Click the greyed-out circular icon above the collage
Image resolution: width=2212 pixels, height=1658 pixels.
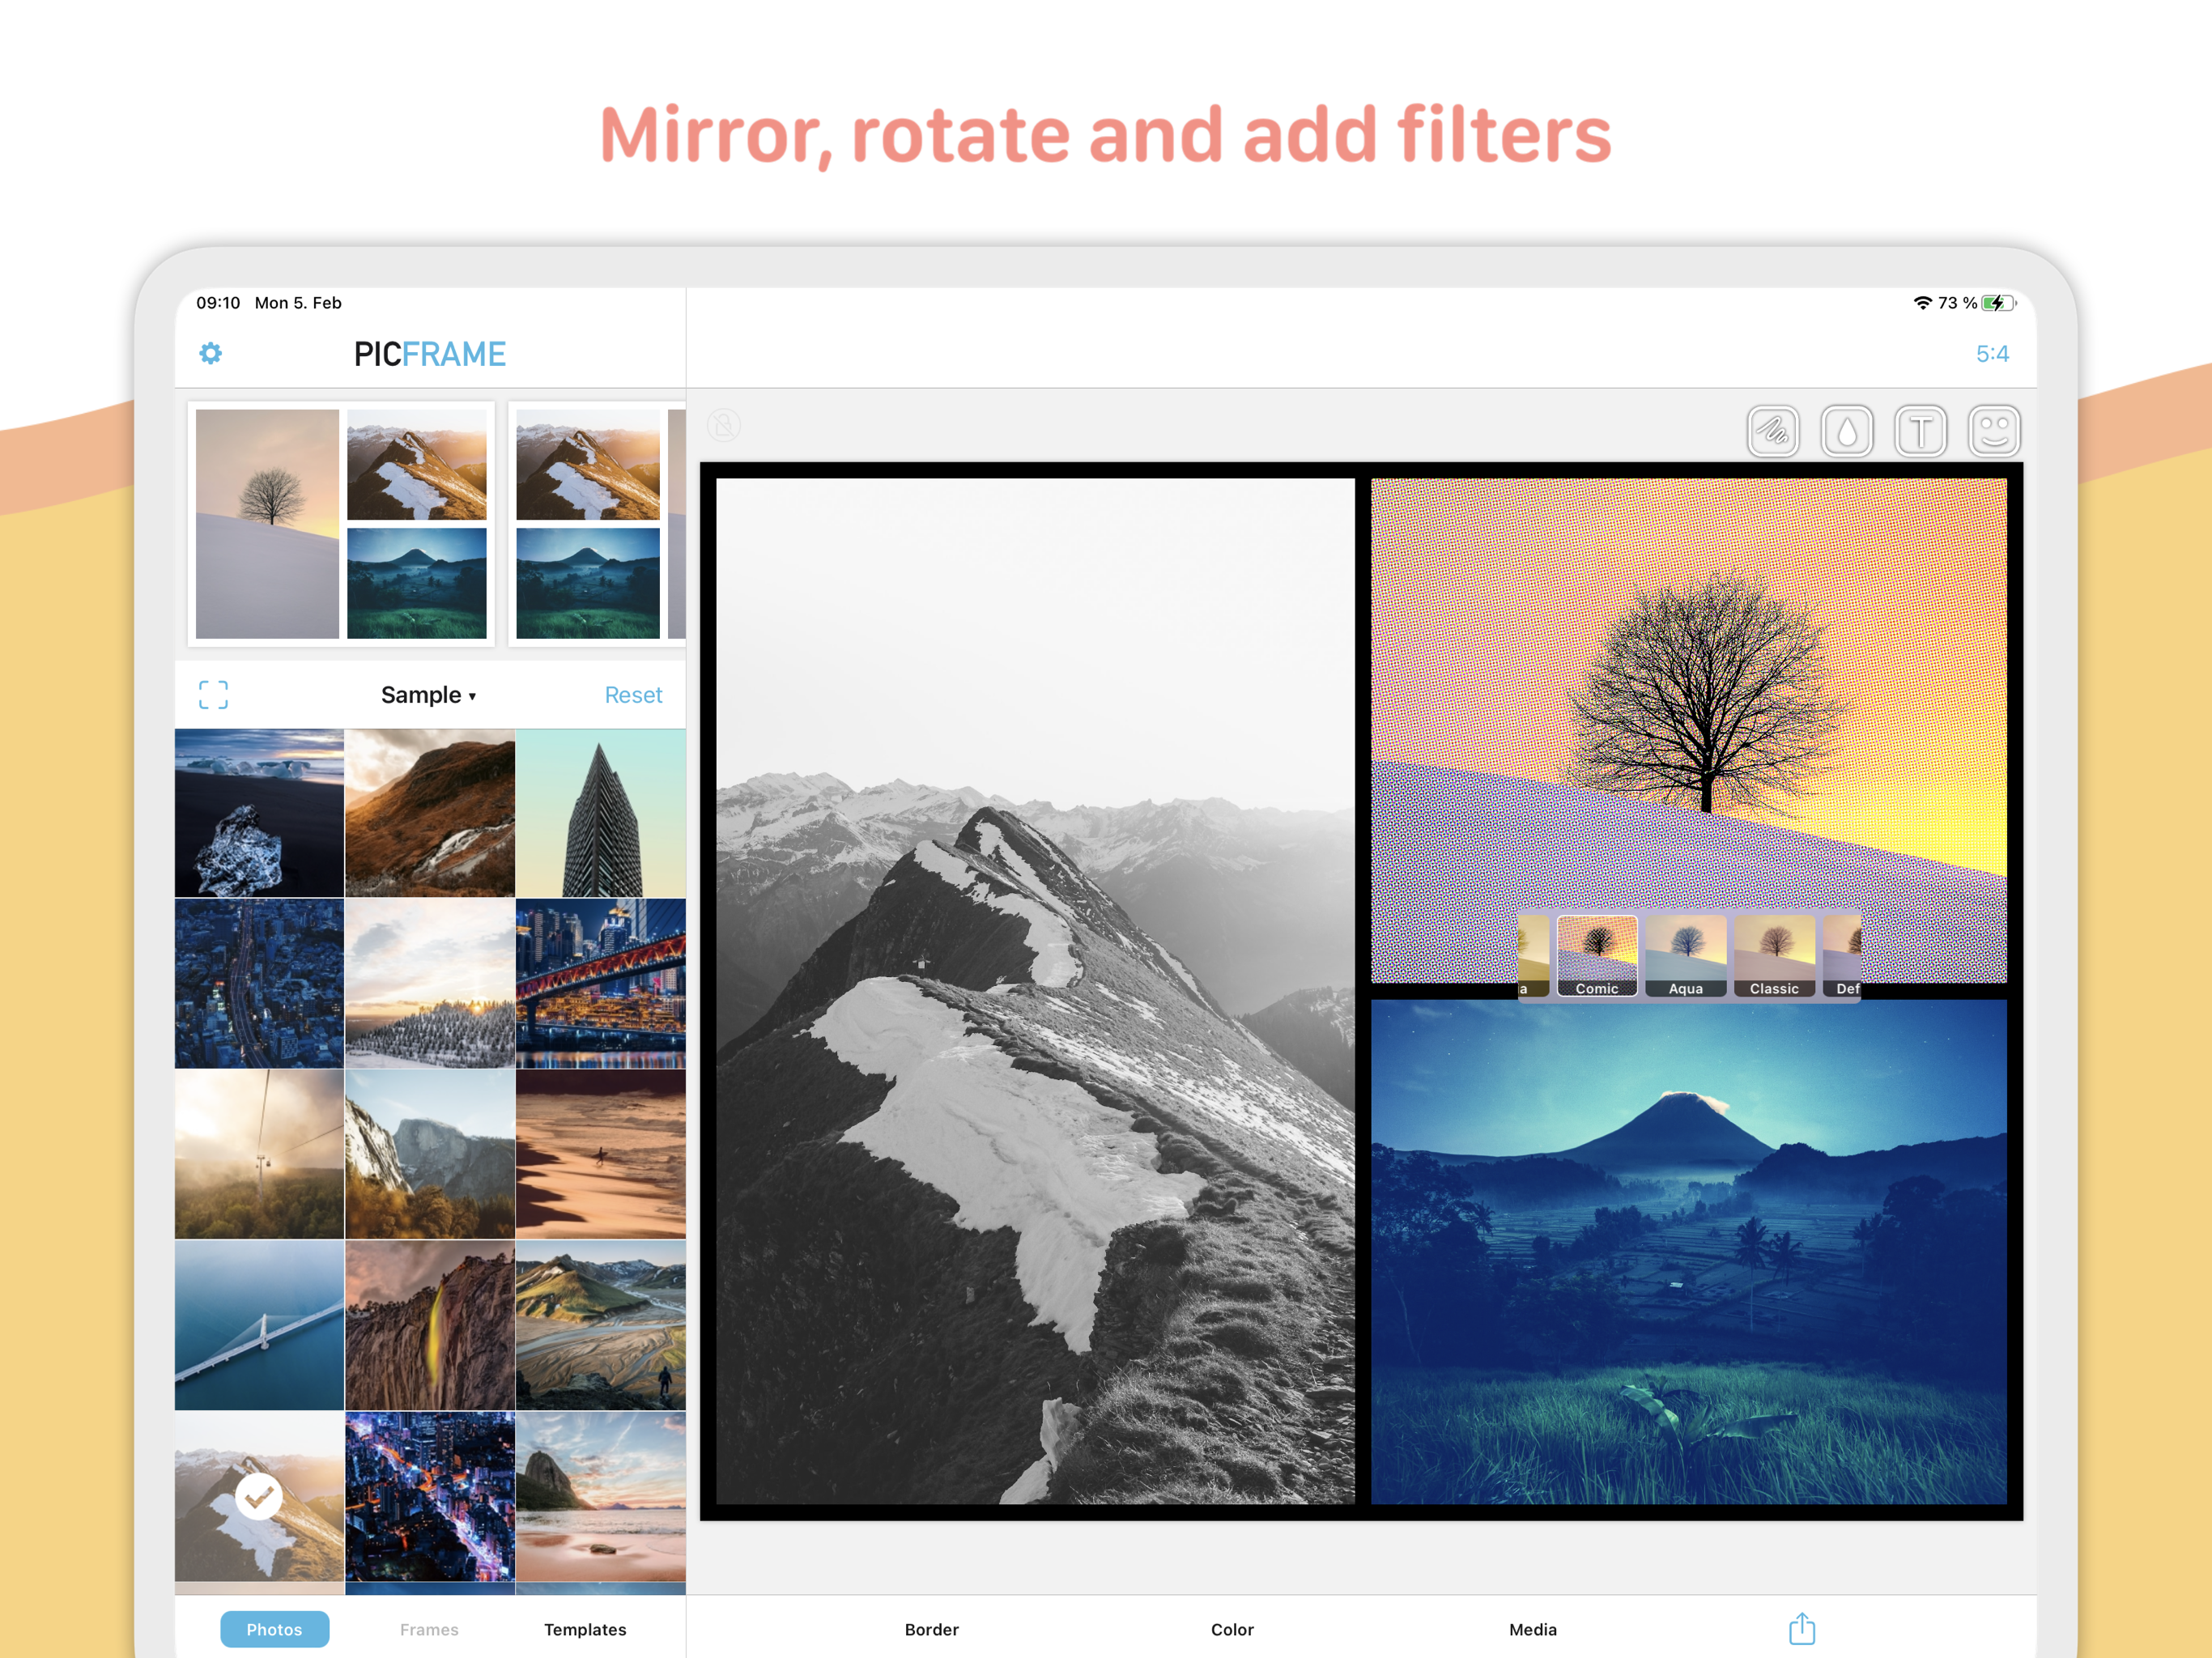724,425
